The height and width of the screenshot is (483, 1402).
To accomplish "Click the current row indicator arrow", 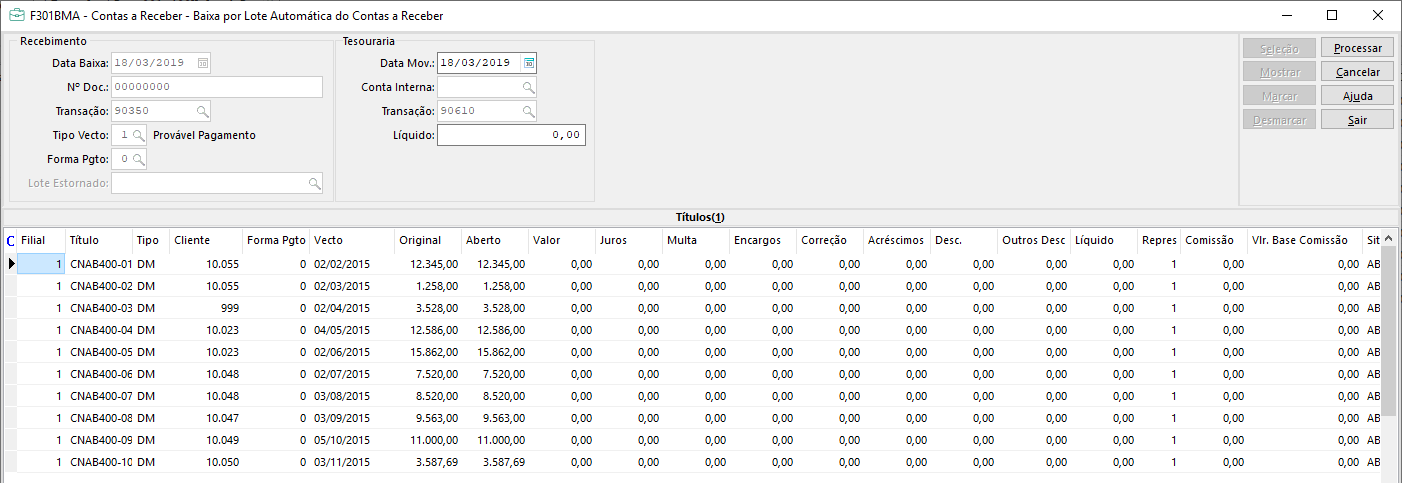I will pyautogui.click(x=11, y=264).
